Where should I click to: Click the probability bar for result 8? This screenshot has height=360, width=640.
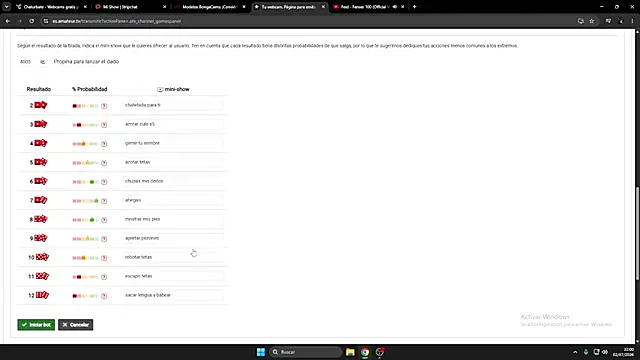tap(85, 220)
